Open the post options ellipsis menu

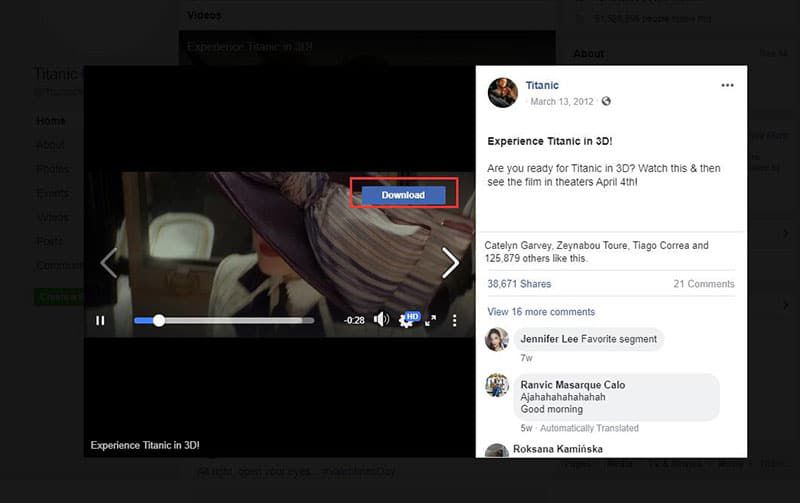[727, 85]
